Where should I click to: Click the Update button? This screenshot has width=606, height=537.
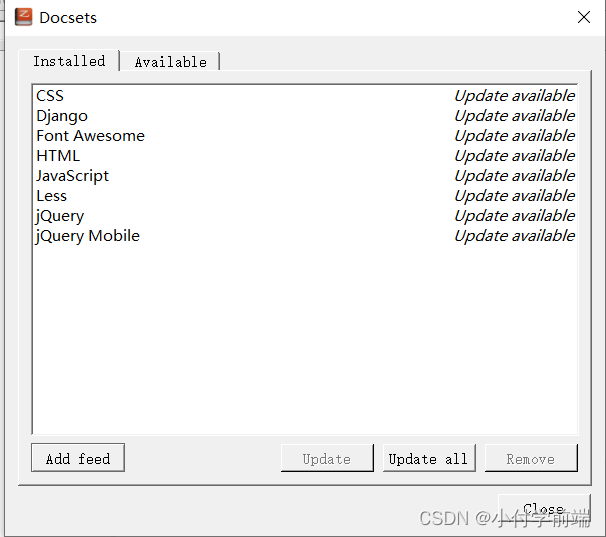(x=327, y=459)
